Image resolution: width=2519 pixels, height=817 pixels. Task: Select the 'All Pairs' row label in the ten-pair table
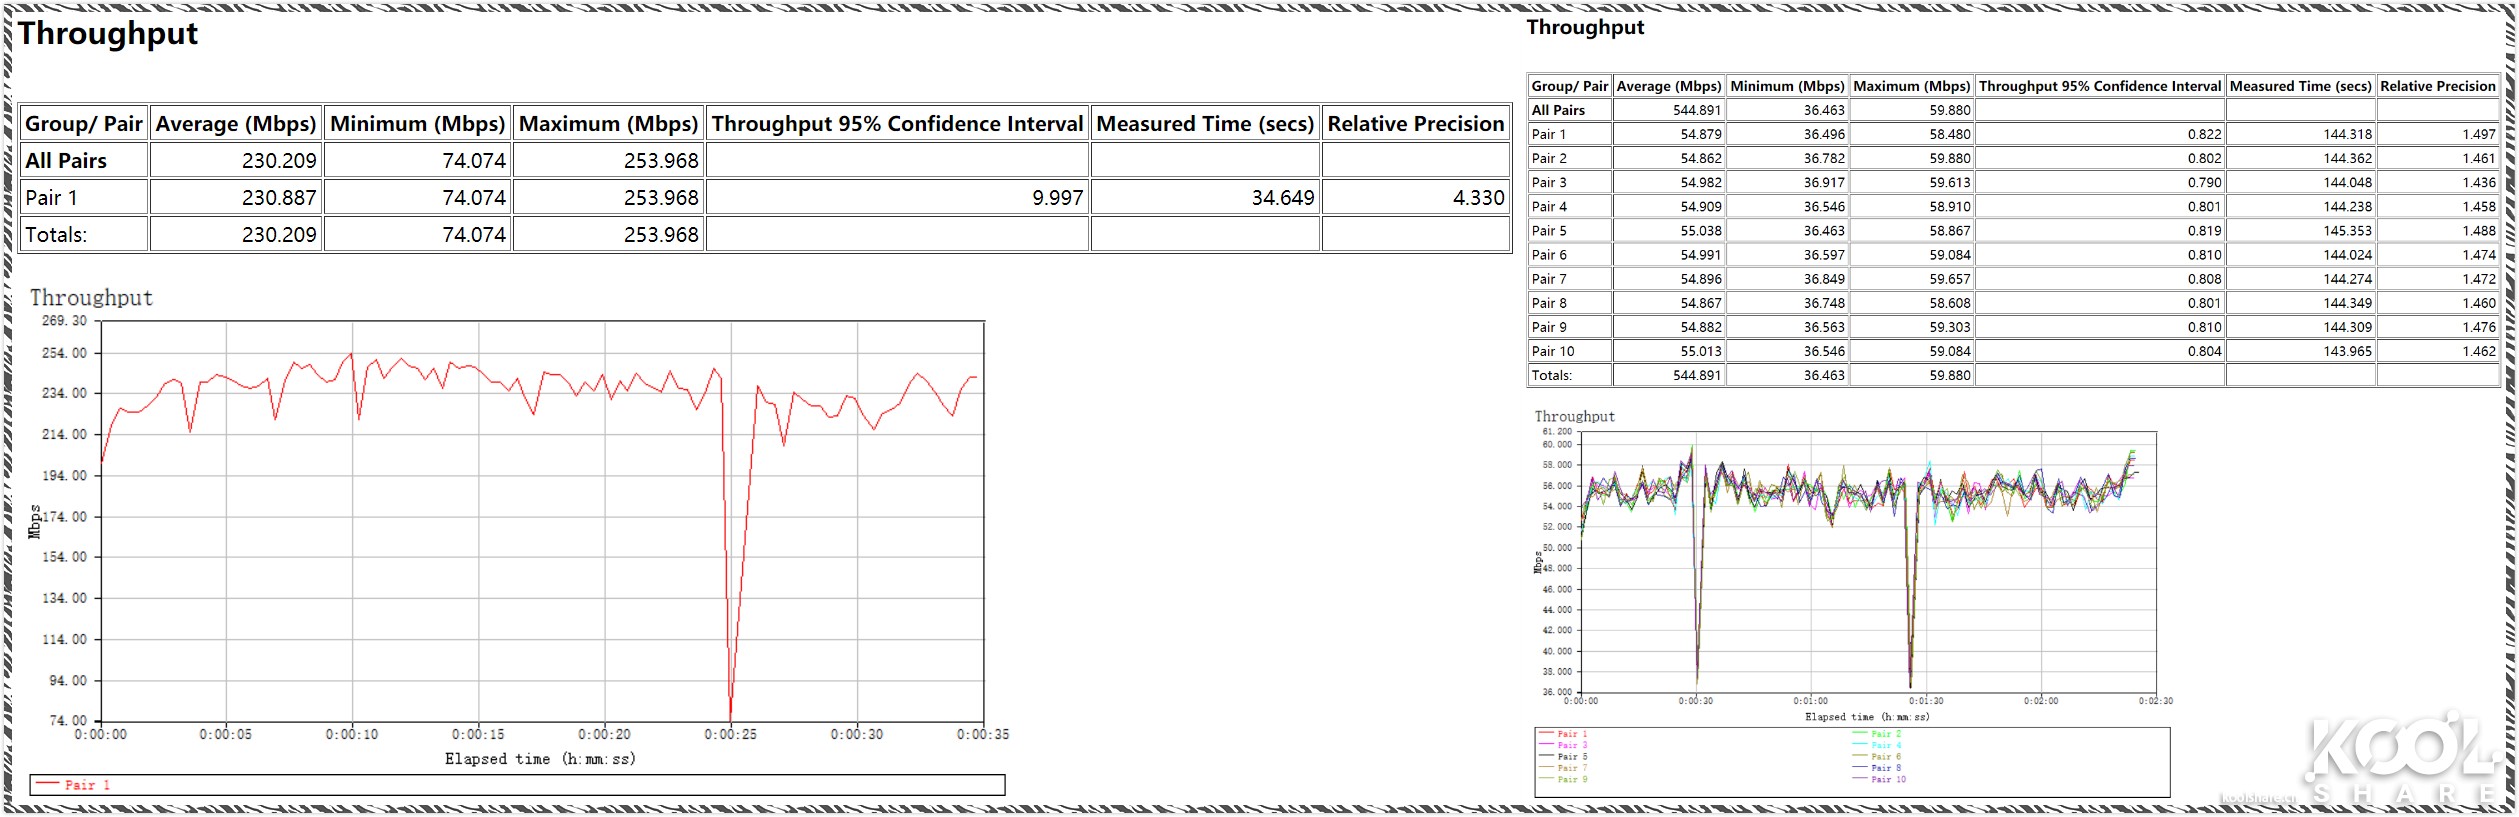point(1558,110)
